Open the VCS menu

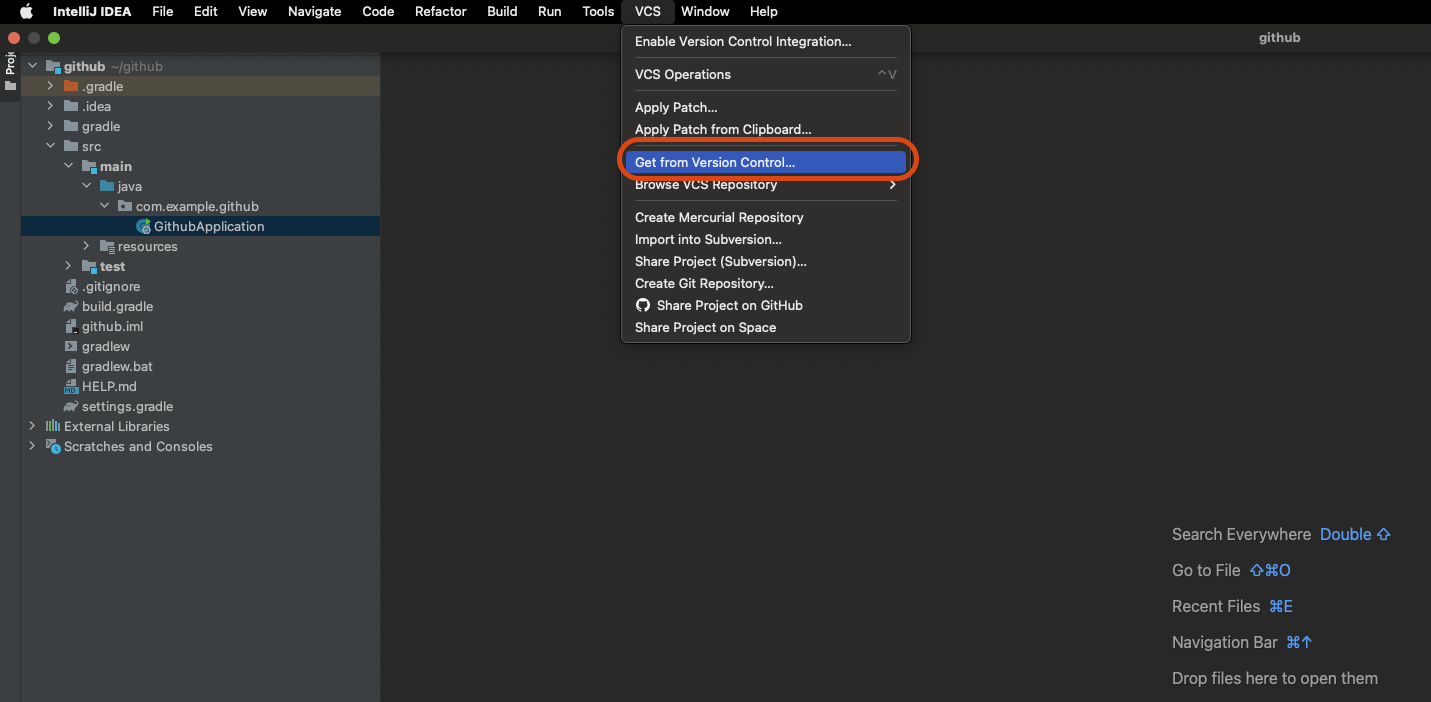pos(647,11)
